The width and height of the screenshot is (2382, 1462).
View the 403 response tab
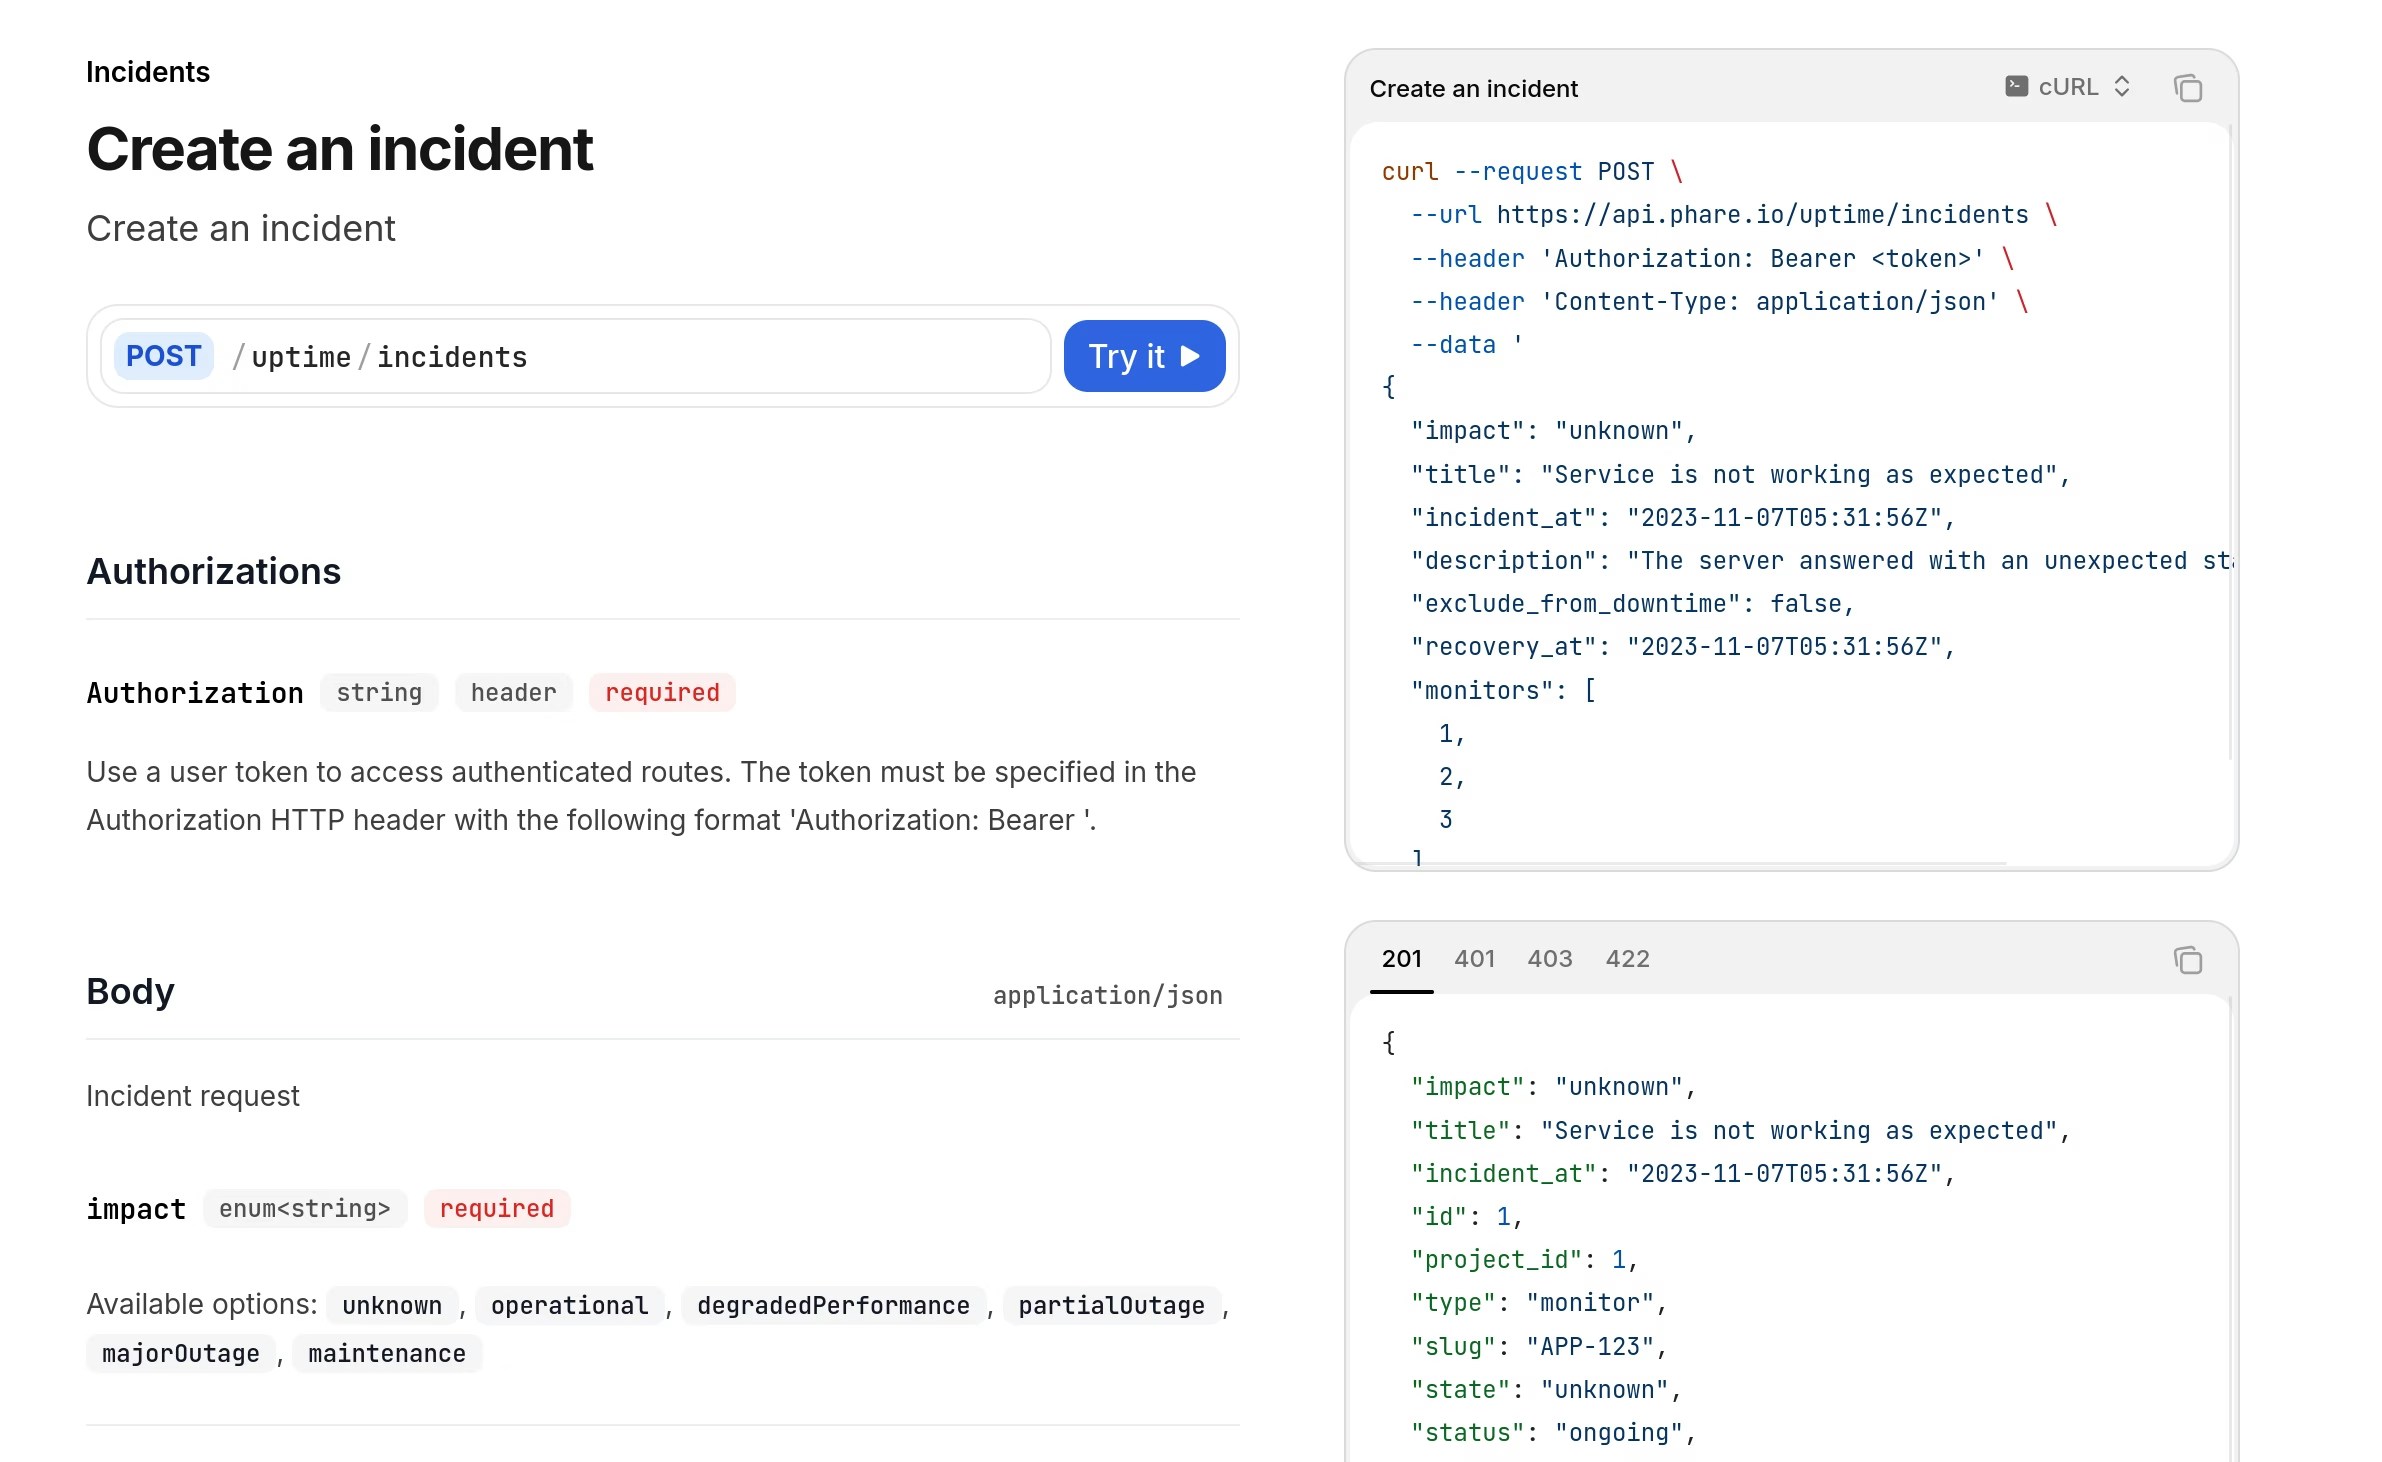1549,959
